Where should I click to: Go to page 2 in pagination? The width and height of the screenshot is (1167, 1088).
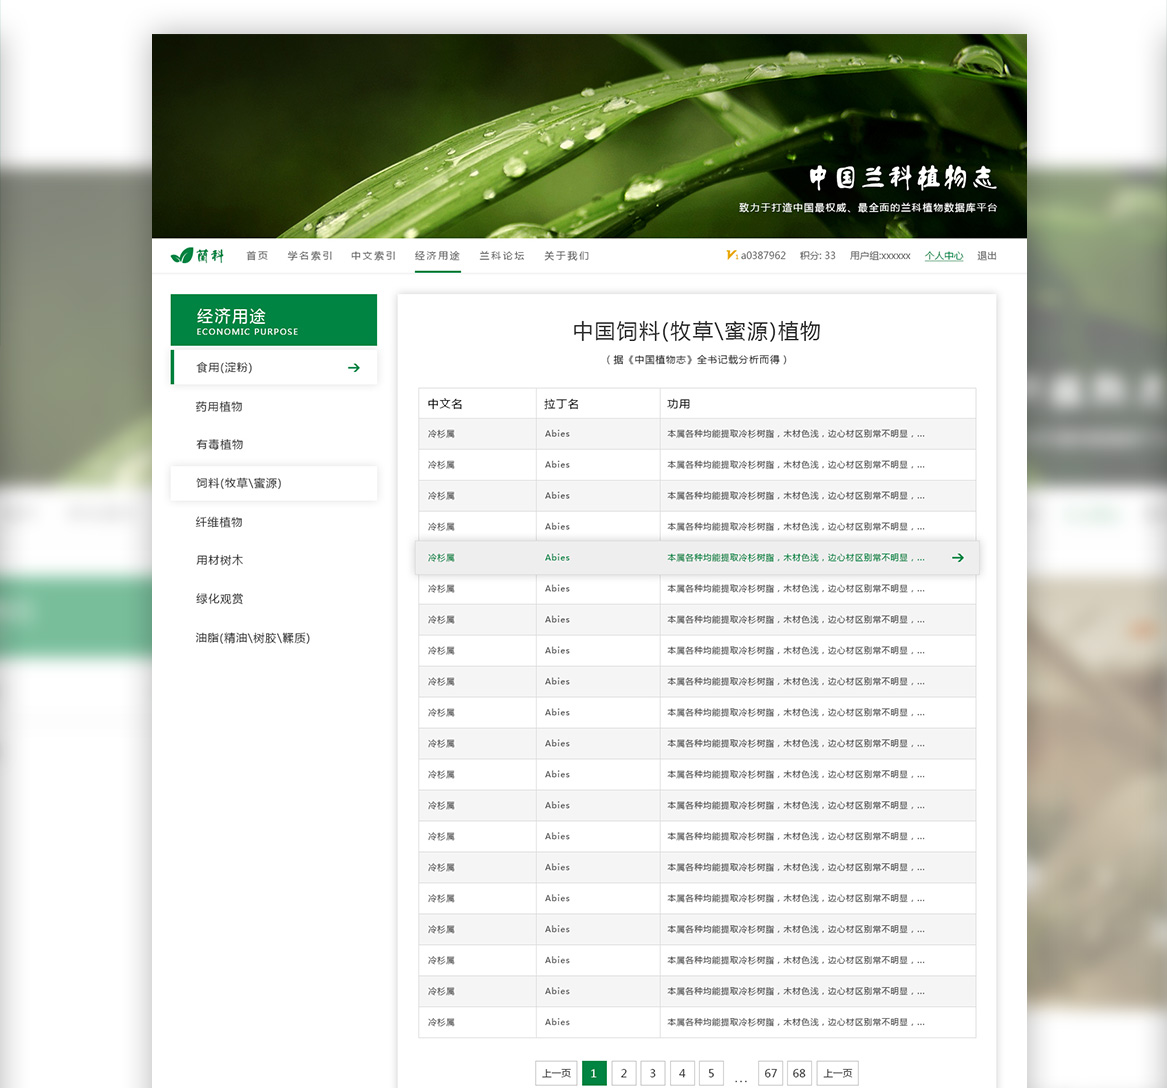pyautogui.click(x=623, y=1073)
